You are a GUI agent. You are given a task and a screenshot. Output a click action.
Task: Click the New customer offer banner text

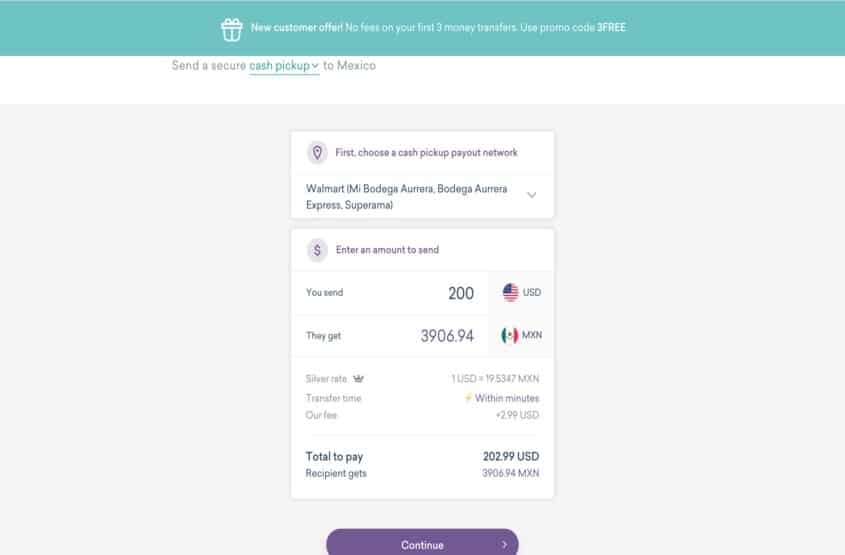(438, 27)
